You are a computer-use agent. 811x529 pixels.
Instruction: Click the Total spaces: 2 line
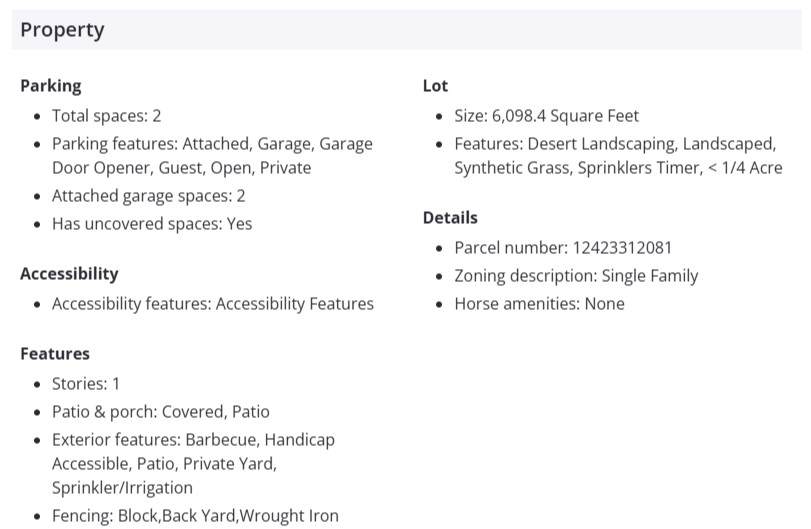tap(106, 116)
